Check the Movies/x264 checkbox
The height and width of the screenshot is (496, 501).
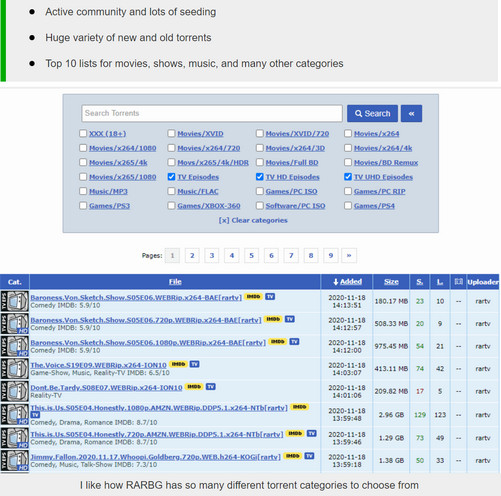(348, 134)
